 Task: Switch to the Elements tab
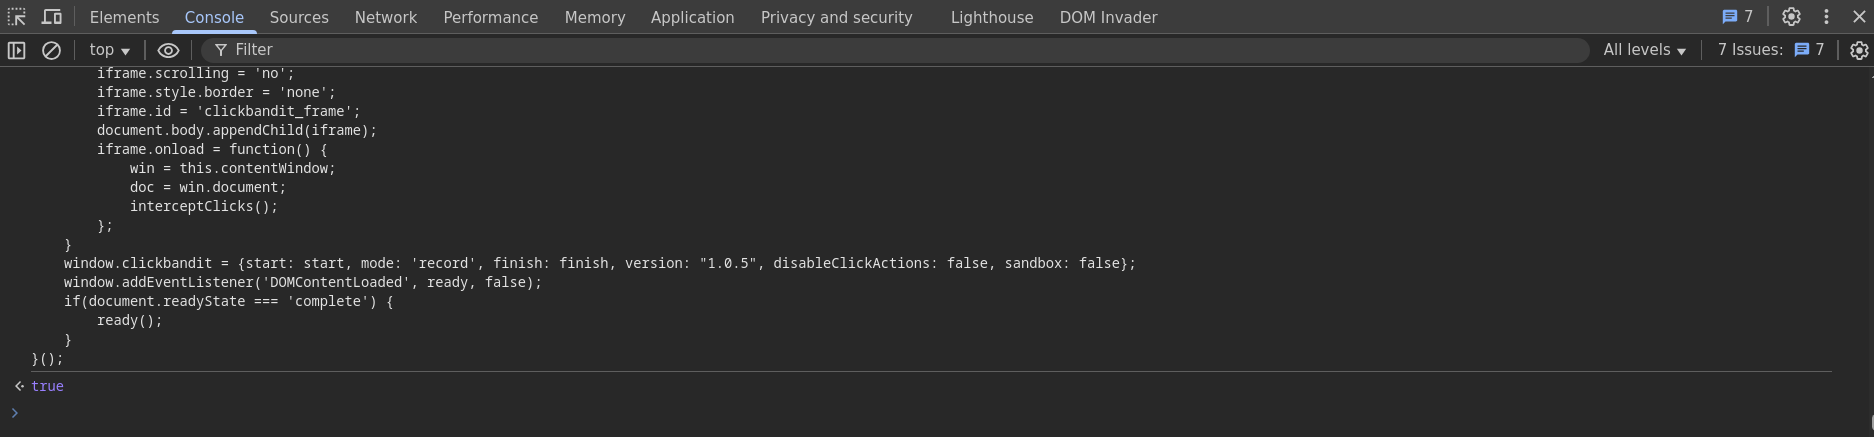tap(124, 17)
